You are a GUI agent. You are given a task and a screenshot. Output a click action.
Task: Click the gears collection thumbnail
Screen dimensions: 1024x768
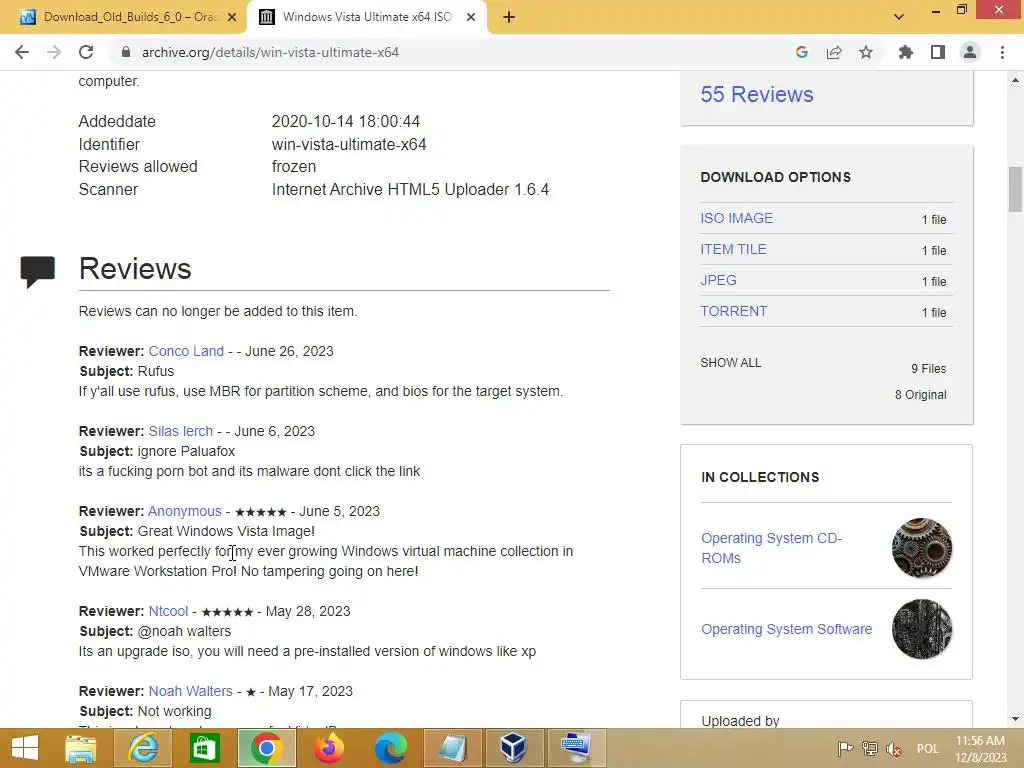tap(922, 548)
